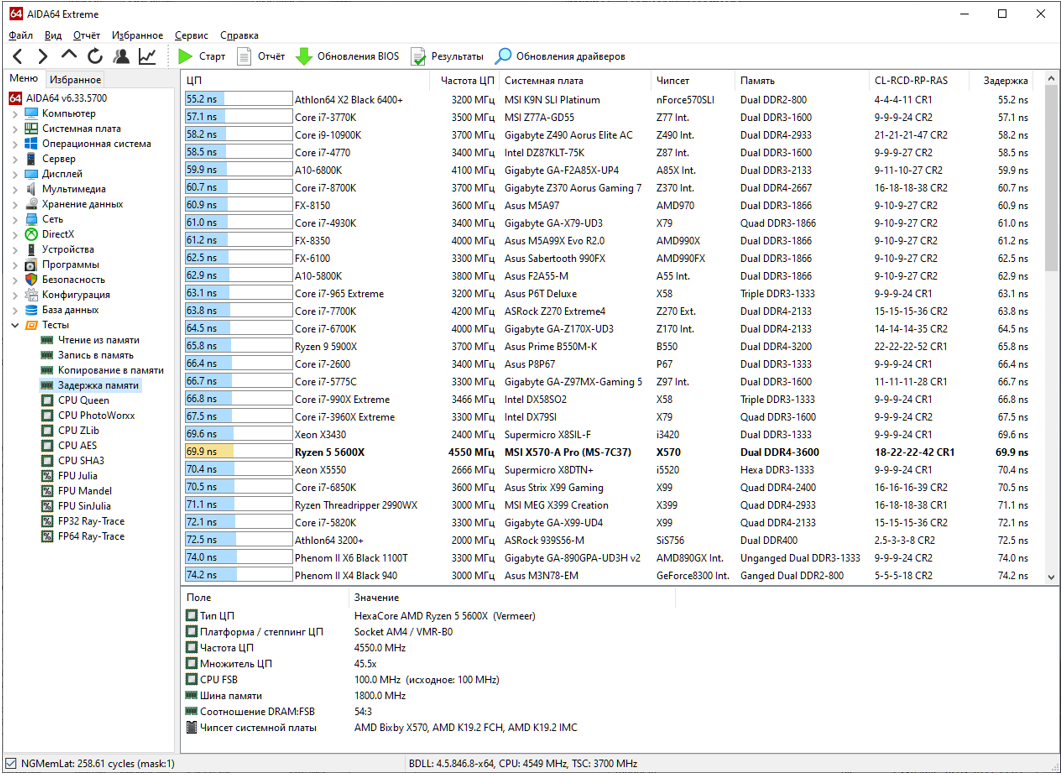Select the Хранение данных tree icon
Viewport: 1062px width, 775px height.
(x=31, y=204)
